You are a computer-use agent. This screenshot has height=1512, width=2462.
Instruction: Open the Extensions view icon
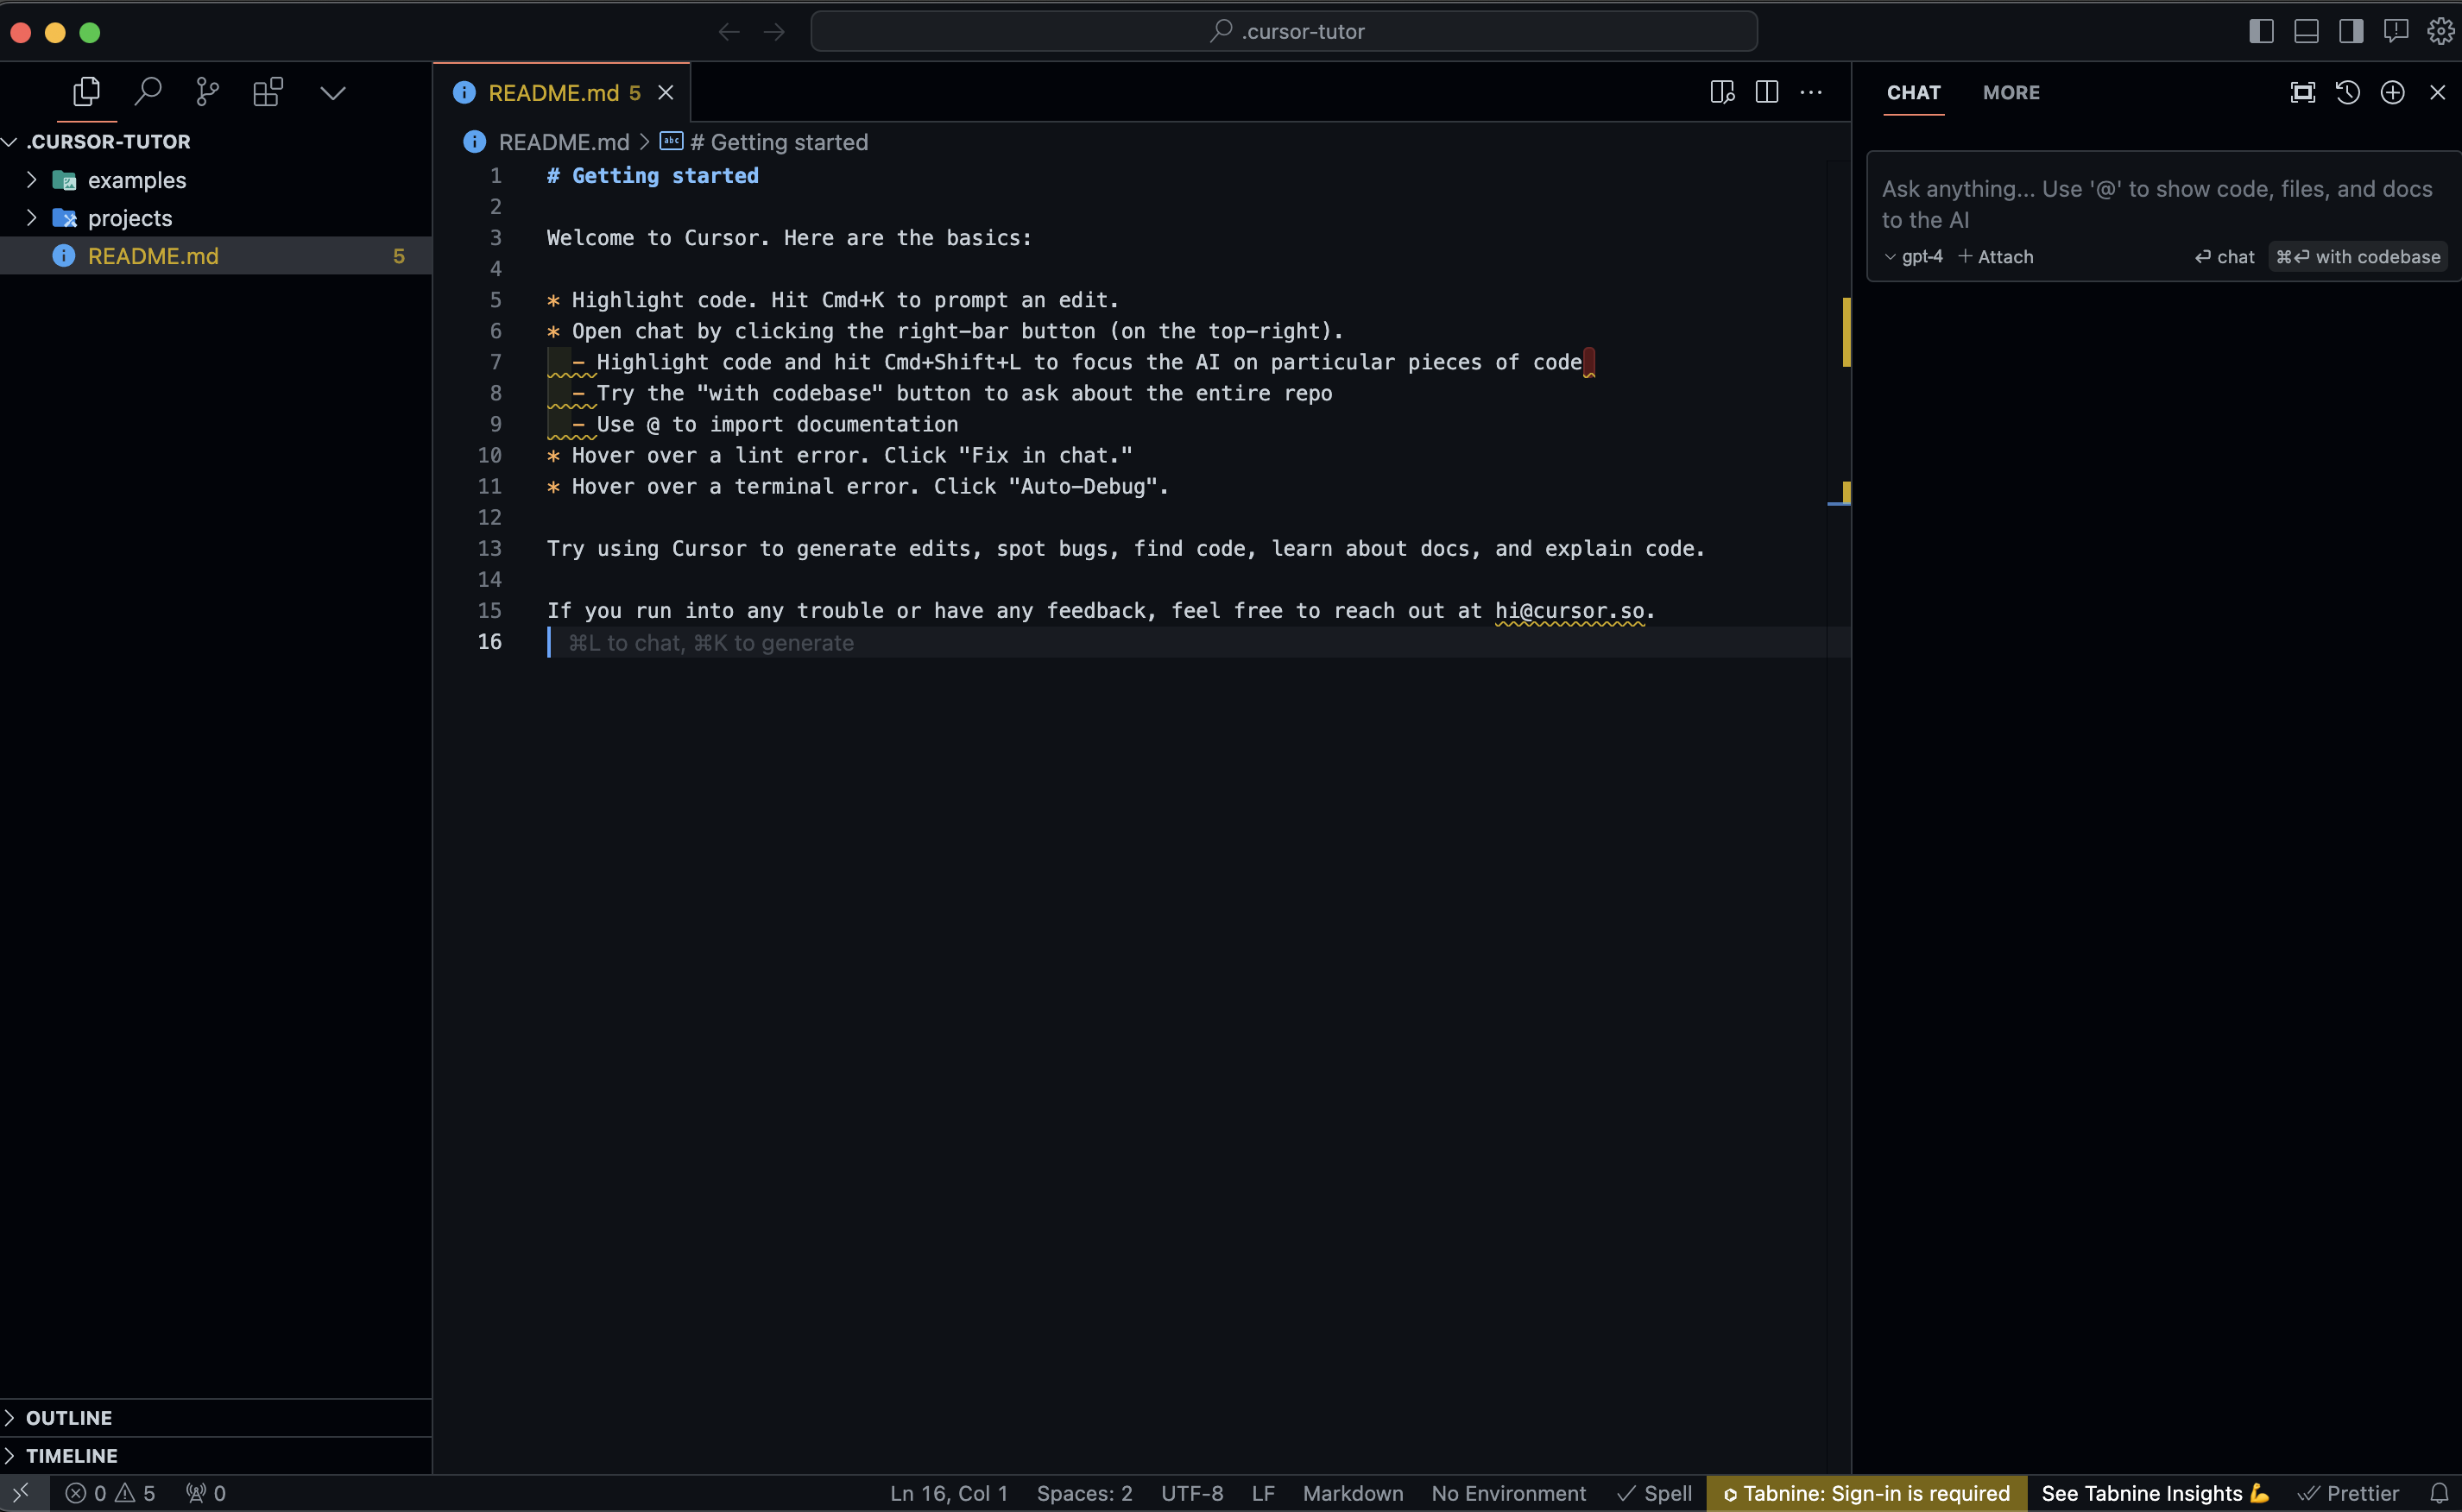coord(268,92)
